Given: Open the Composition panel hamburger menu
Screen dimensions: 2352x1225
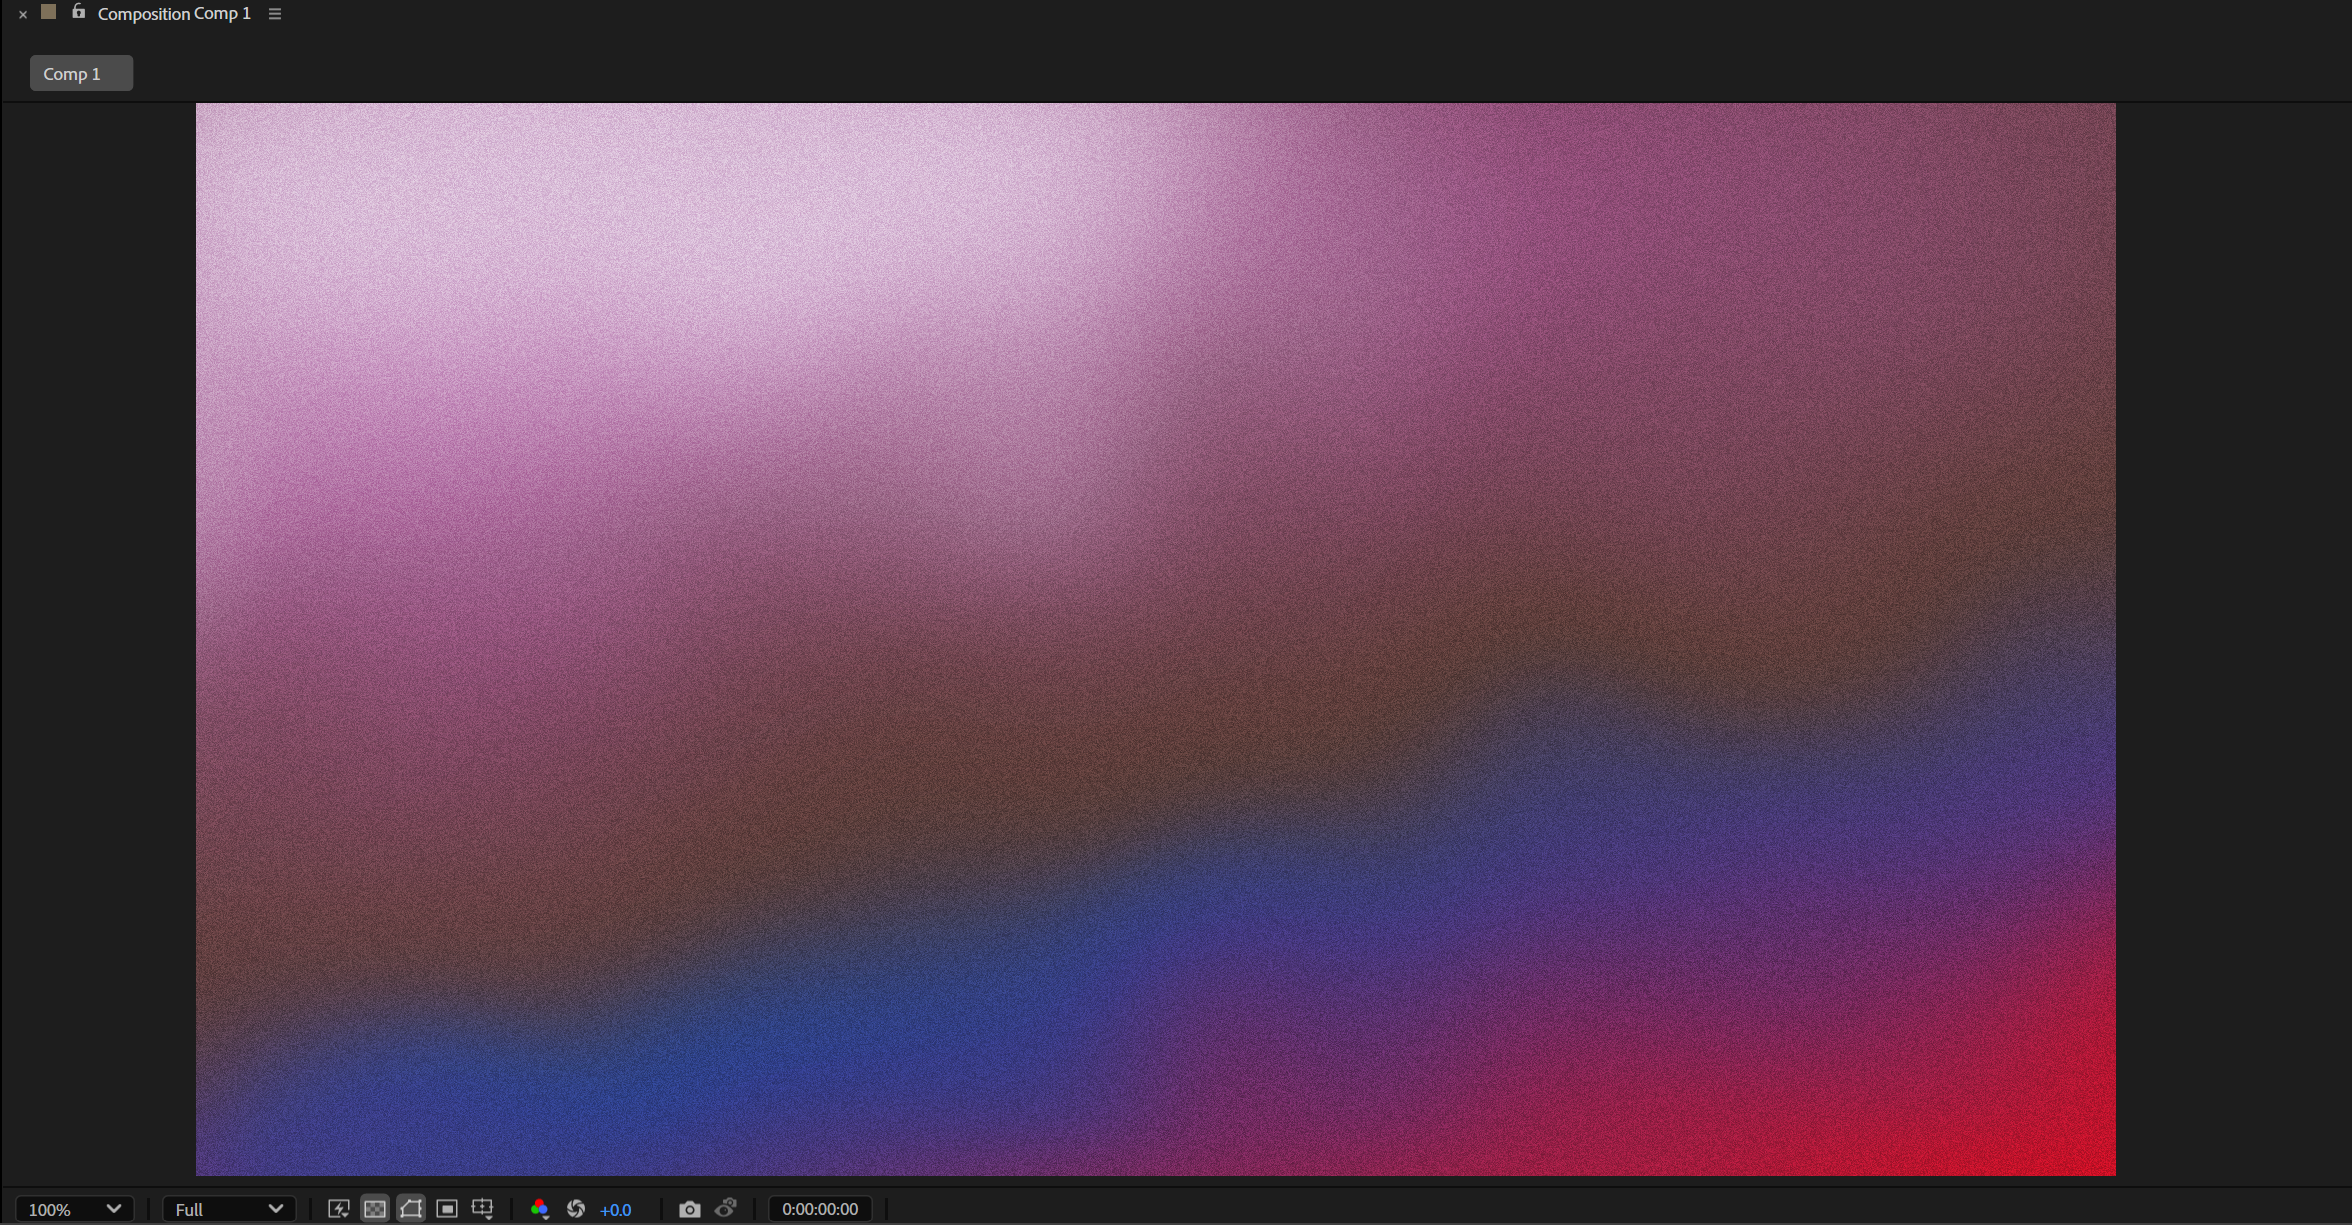Looking at the screenshot, I should click(275, 14).
